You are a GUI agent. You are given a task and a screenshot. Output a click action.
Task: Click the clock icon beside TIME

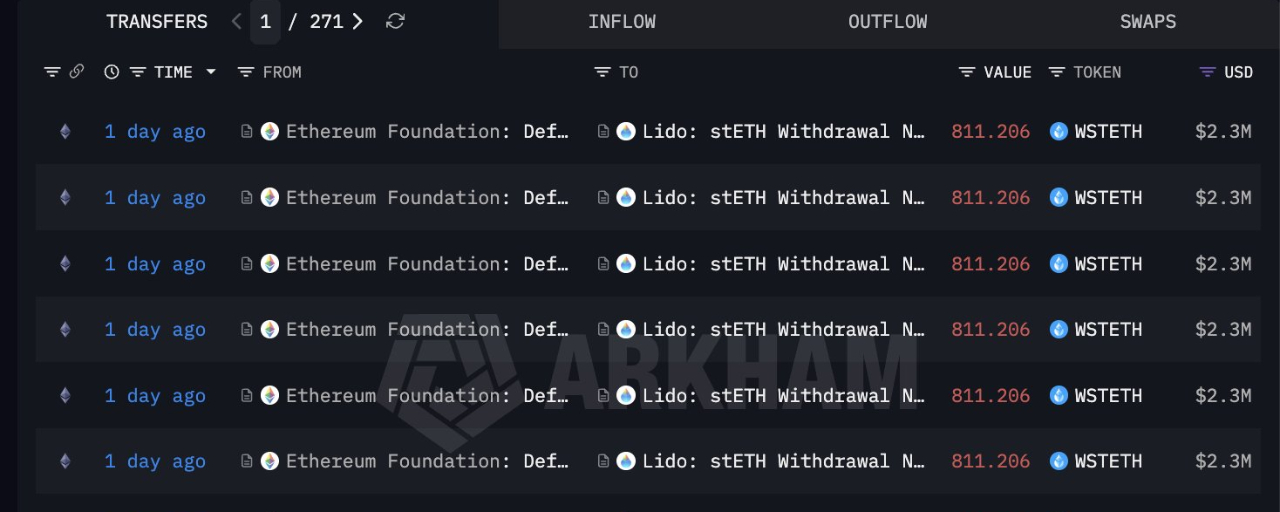(111, 72)
